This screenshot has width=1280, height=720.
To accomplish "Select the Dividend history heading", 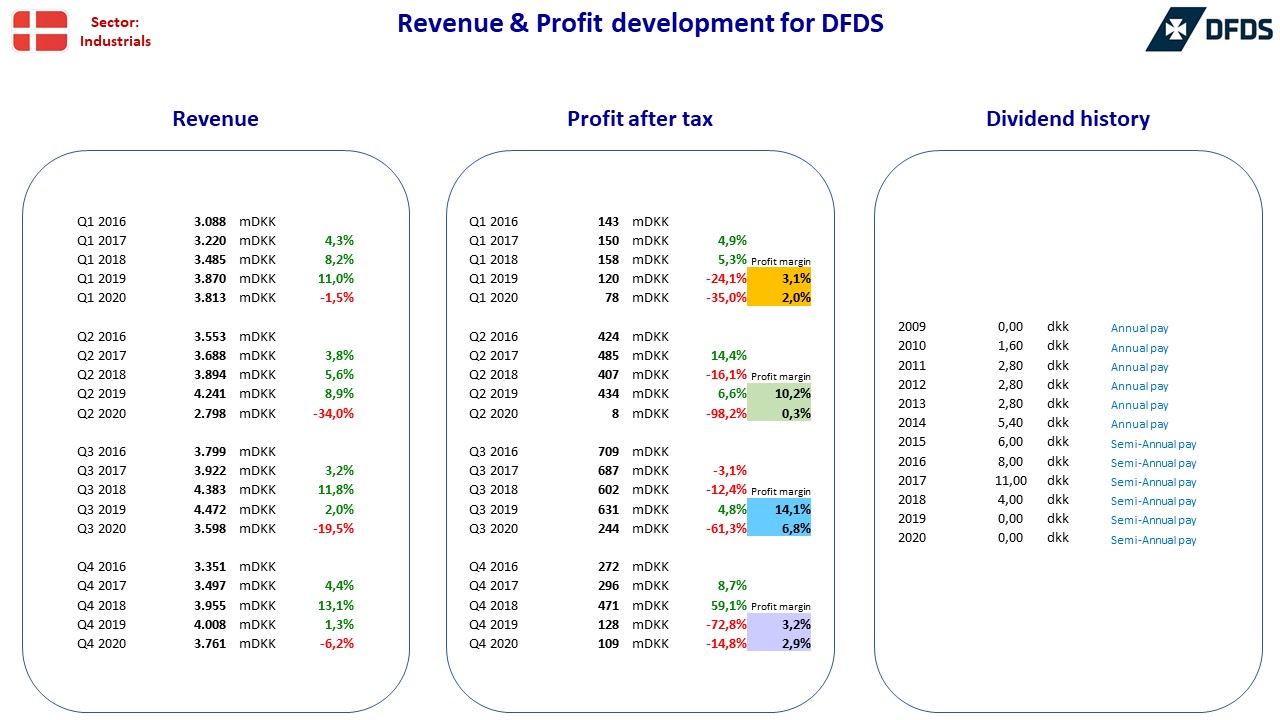I will click(1068, 119).
